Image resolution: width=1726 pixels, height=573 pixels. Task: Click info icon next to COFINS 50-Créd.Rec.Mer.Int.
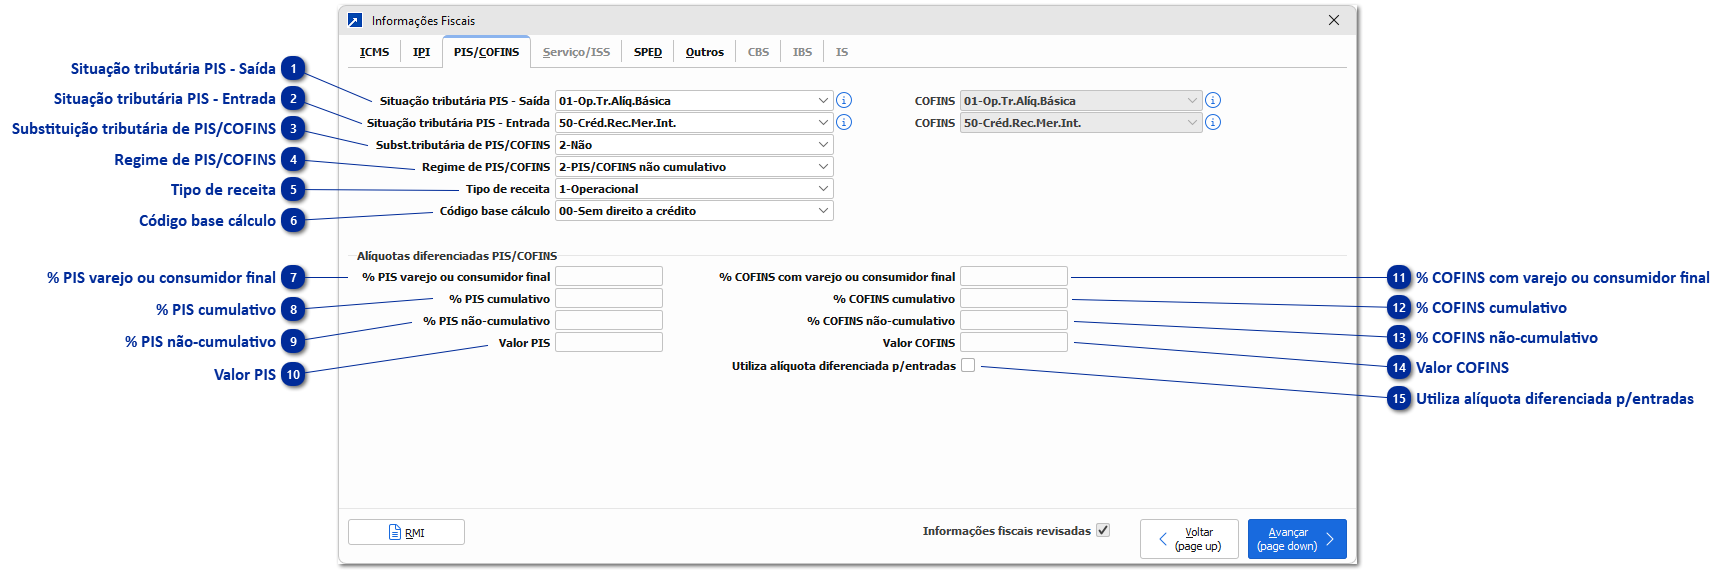1213,122
